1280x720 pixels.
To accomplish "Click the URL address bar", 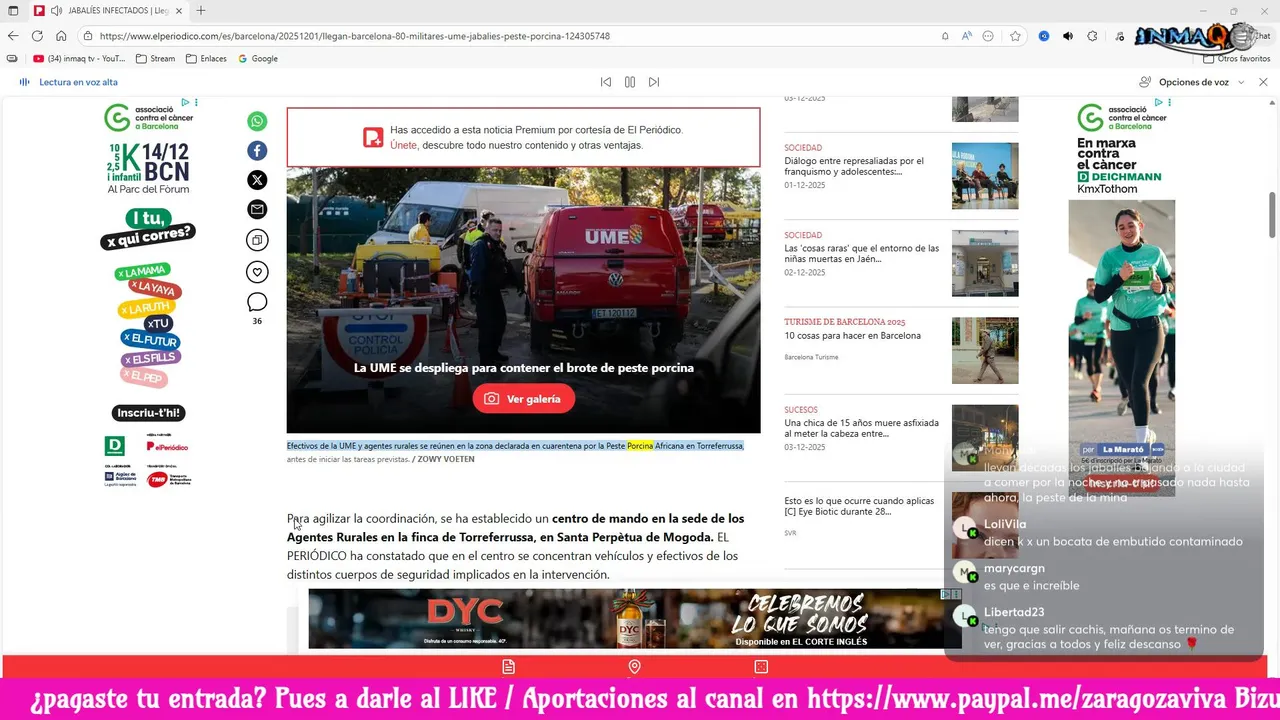I will (510, 36).
